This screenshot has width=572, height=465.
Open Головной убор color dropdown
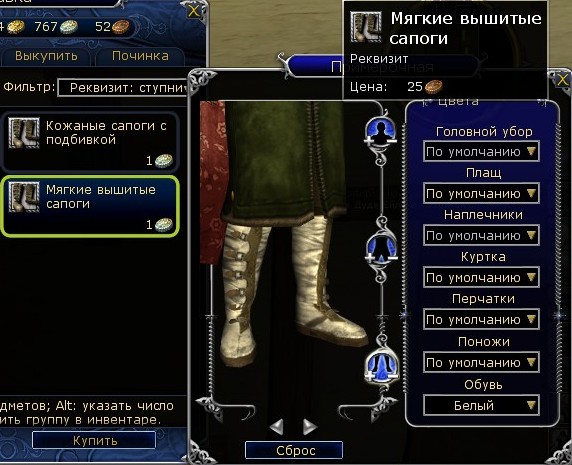(481, 151)
